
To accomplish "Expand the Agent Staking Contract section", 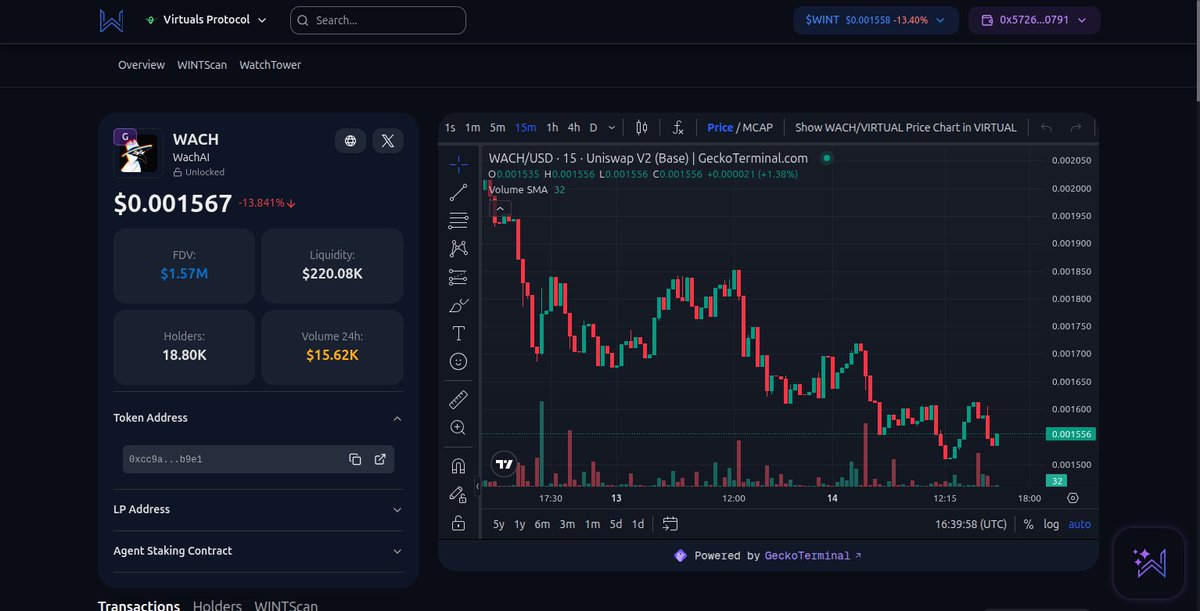I will [x=258, y=551].
